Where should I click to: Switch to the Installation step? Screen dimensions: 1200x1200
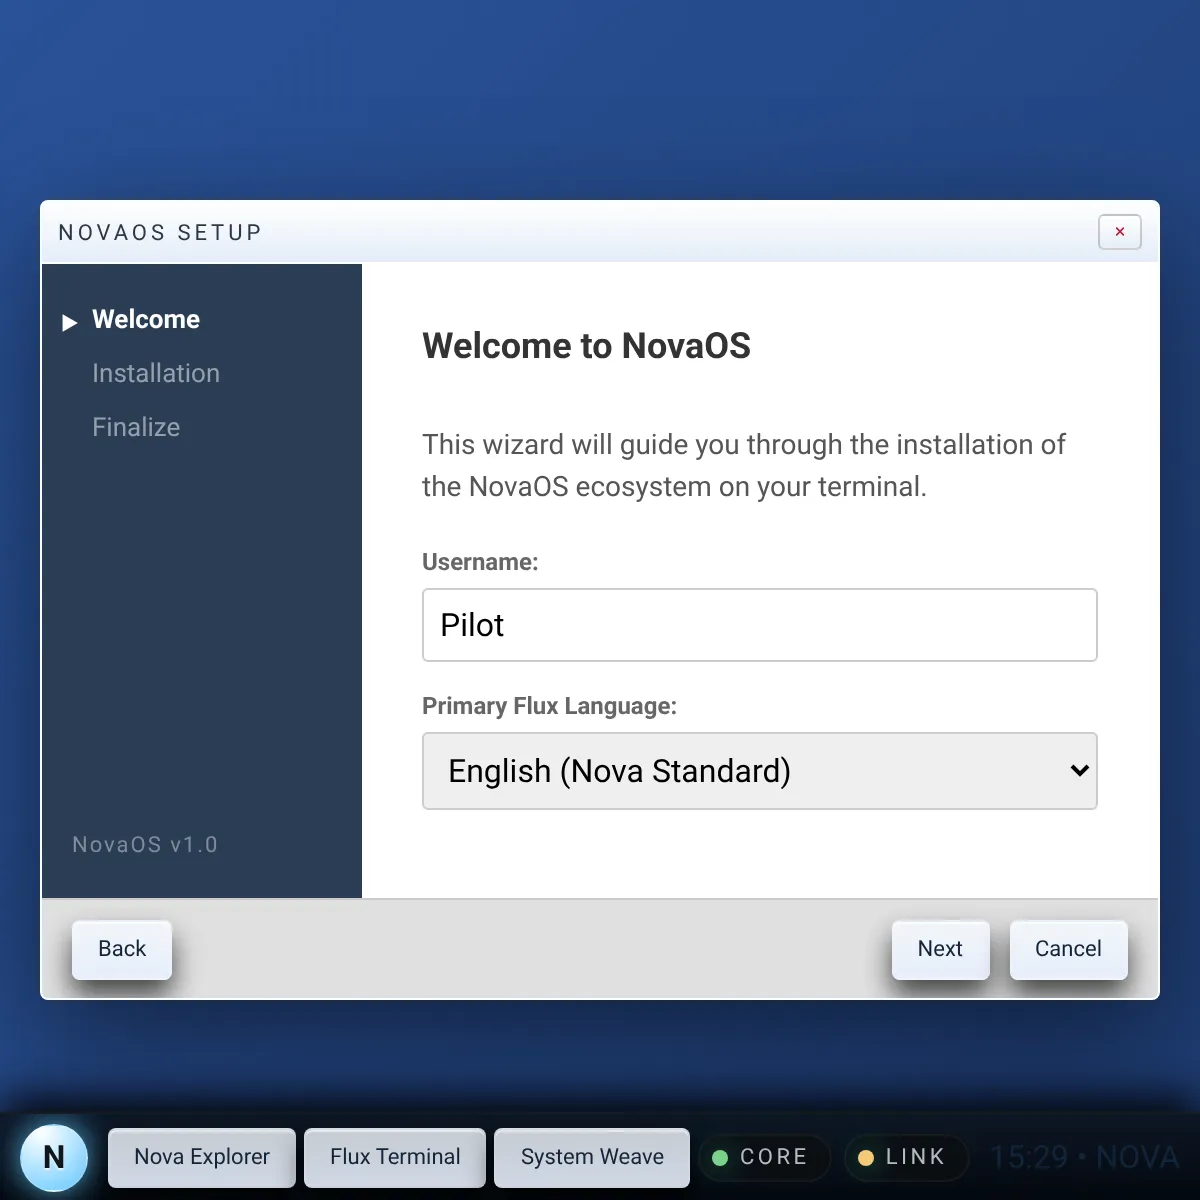click(x=156, y=373)
